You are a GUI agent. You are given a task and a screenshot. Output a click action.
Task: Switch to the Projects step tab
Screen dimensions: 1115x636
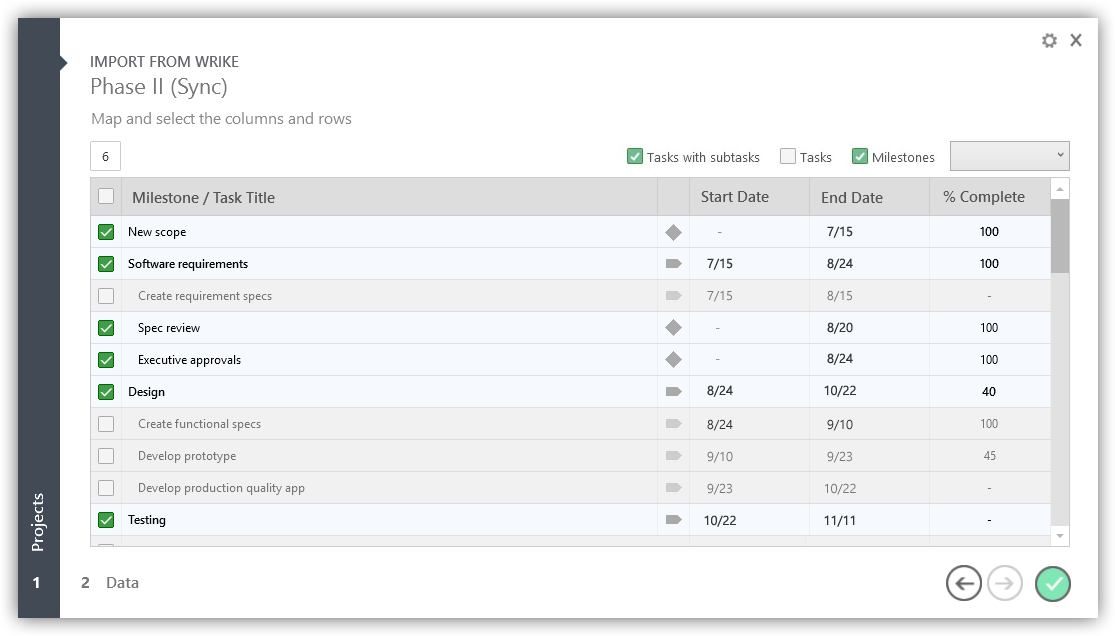click(38, 522)
